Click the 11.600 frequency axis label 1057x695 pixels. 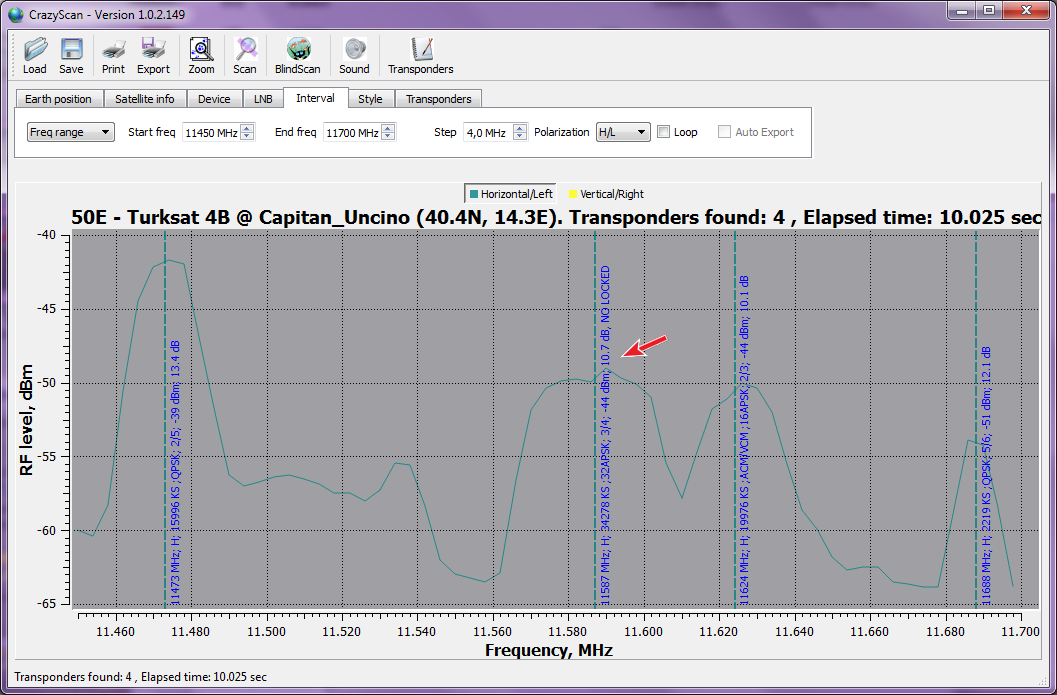click(x=643, y=632)
